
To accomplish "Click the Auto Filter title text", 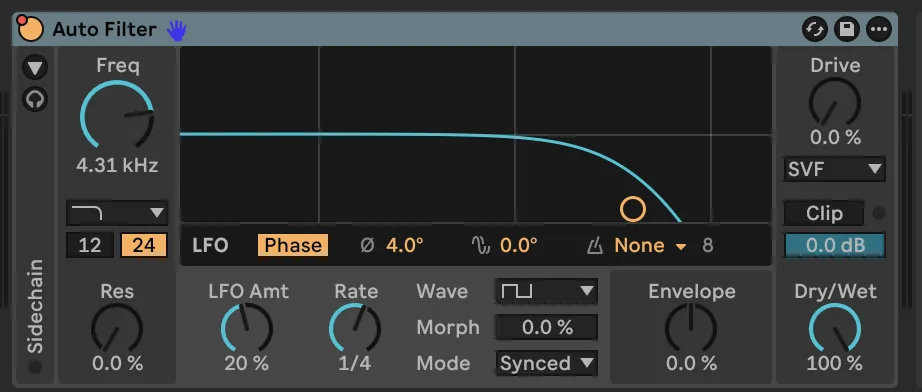I will point(104,29).
